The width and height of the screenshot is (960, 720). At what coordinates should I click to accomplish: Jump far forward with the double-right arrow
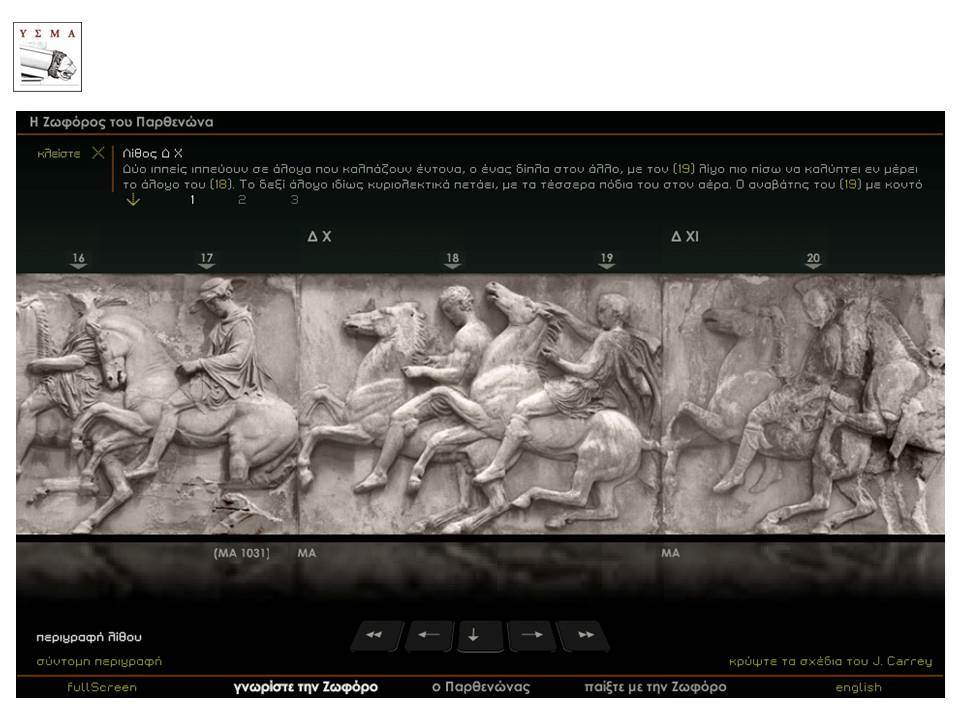(x=584, y=636)
